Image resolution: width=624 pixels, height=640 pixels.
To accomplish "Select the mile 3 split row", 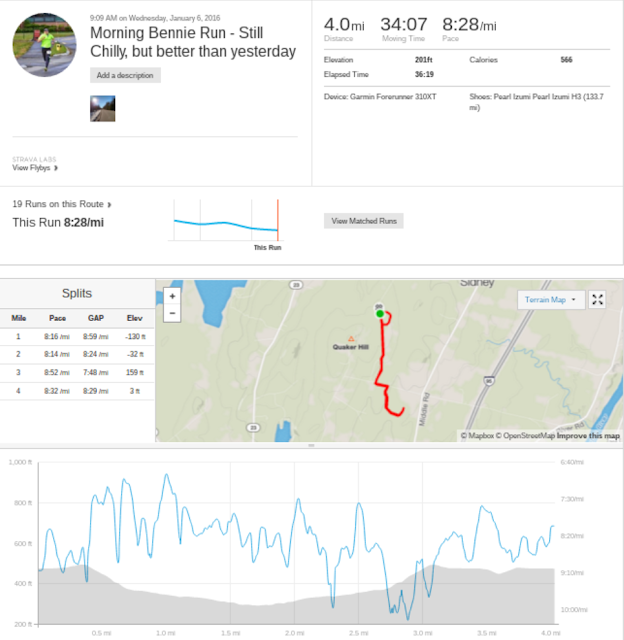I will (77, 373).
